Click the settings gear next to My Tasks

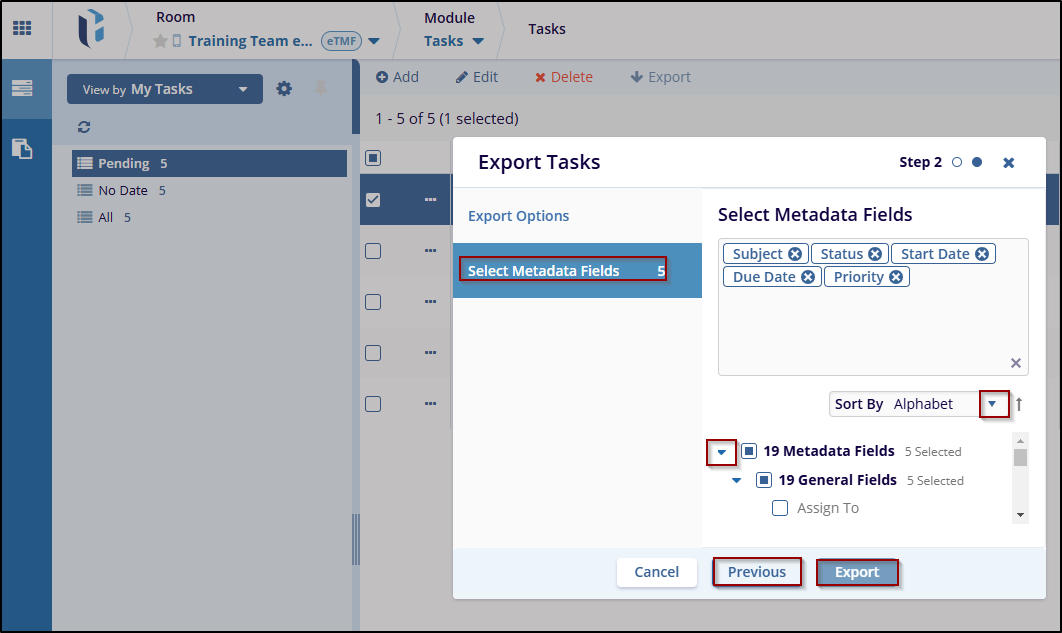coord(284,89)
